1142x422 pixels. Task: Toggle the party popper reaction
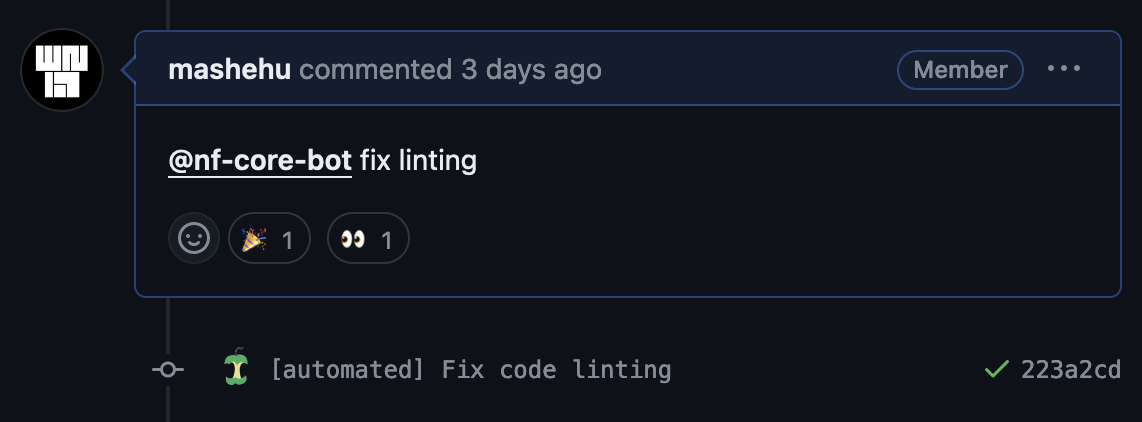(x=269, y=238)
